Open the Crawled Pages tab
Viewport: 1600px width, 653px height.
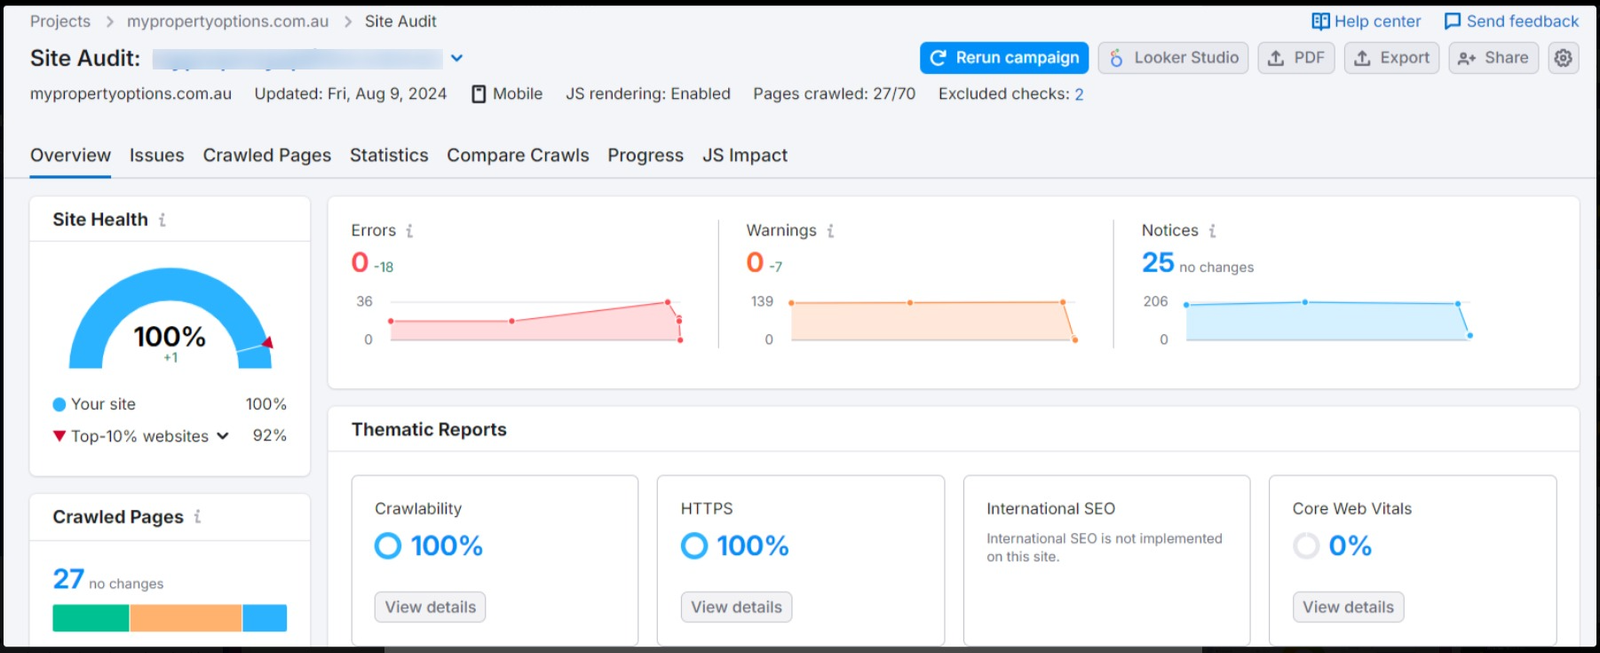tap(267, 155)
